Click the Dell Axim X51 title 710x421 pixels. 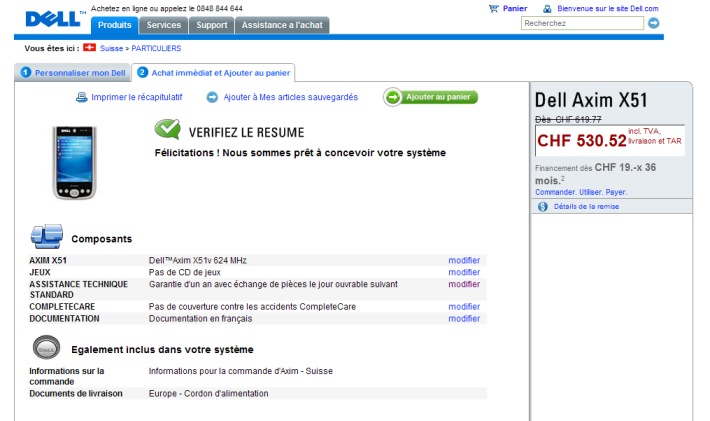(x=591, y=100)
